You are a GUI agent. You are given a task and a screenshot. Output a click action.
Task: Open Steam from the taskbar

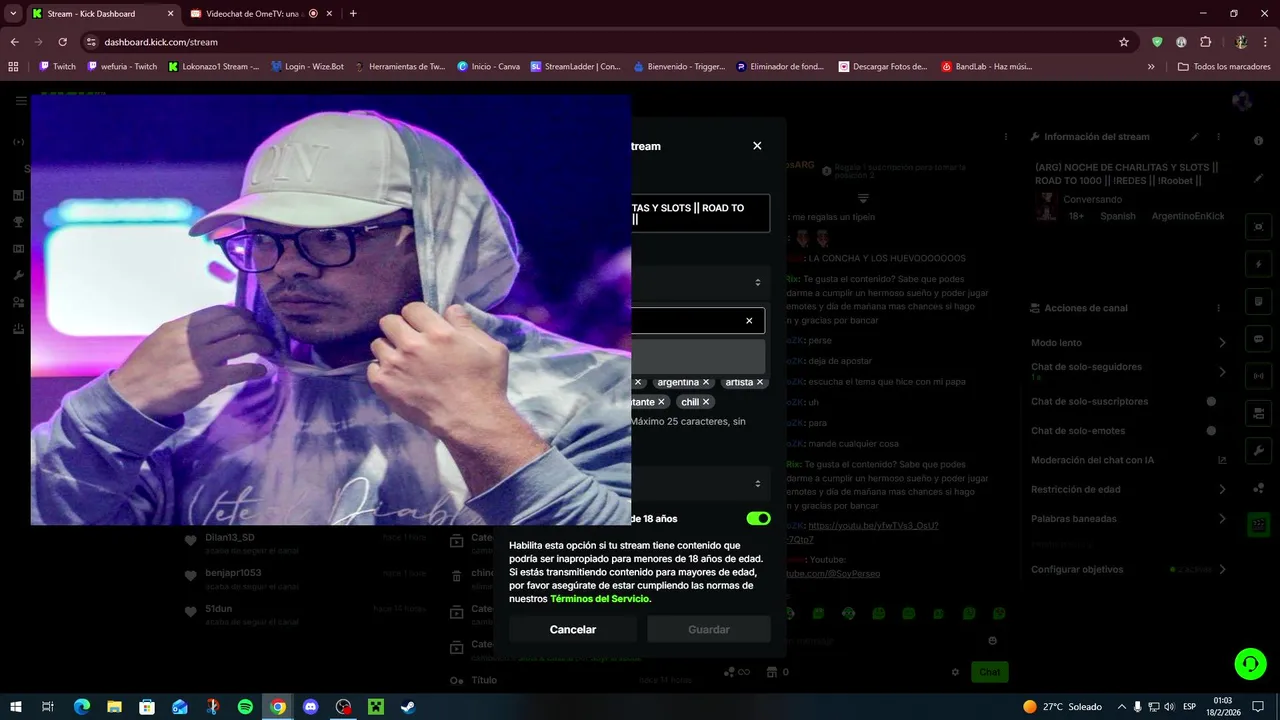[x=408, y=707]
